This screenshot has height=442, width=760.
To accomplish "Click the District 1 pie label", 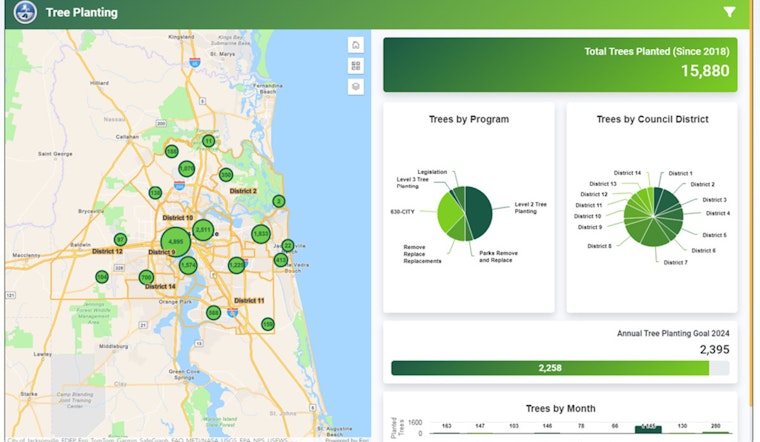I will [x=681, y=173].
